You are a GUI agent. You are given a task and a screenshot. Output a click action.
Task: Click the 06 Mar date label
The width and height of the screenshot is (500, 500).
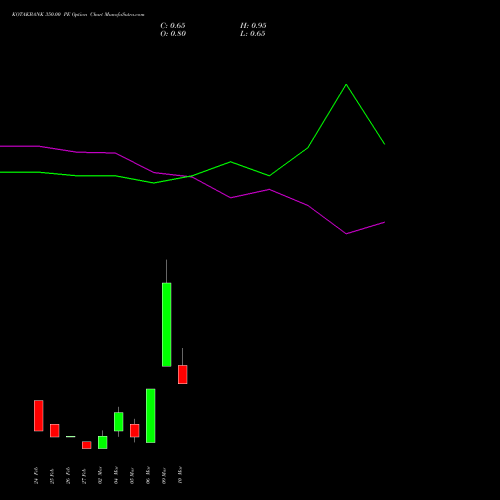click(x=148, y=475)
